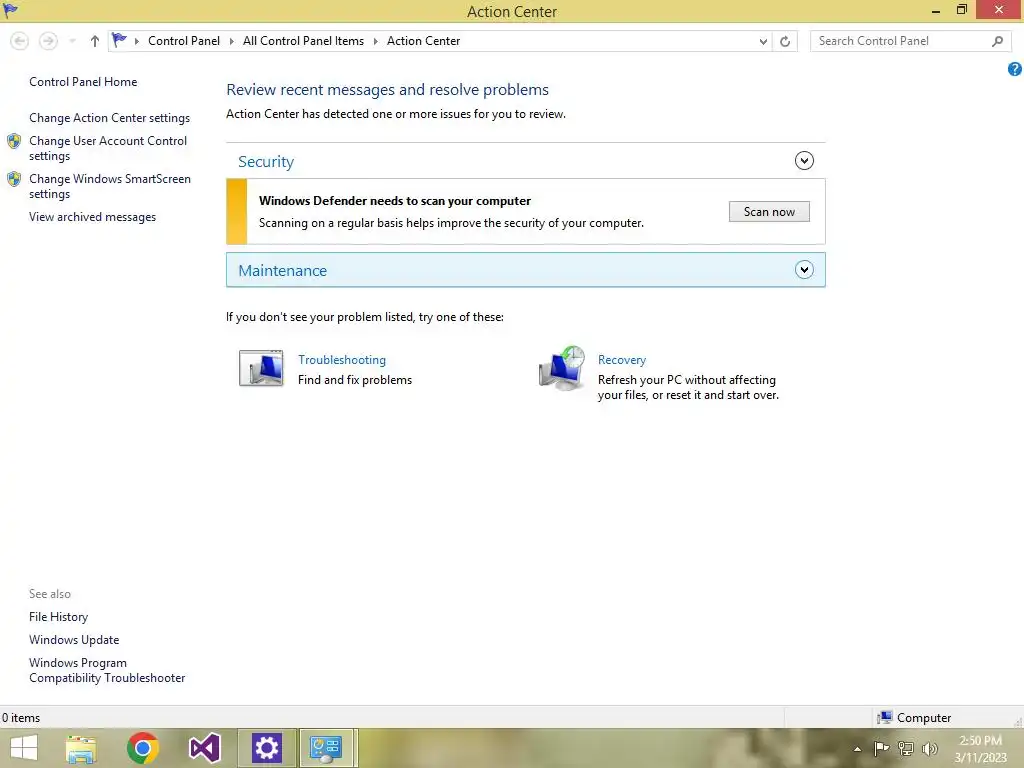Open Change User Account Control settings
The width and height of the screenshot is (1024, 768).
pyautogui.click(x=108, y=148)
